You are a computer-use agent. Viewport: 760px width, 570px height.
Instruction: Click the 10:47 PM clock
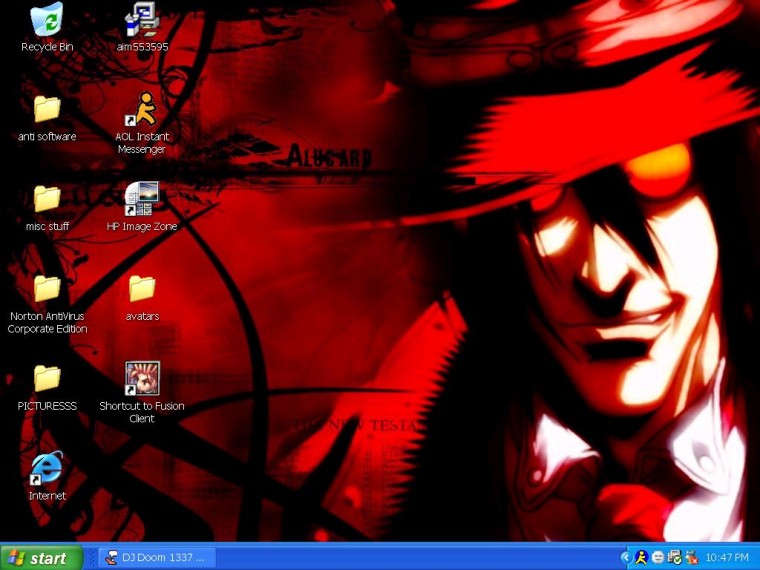(x=727, y=558)
